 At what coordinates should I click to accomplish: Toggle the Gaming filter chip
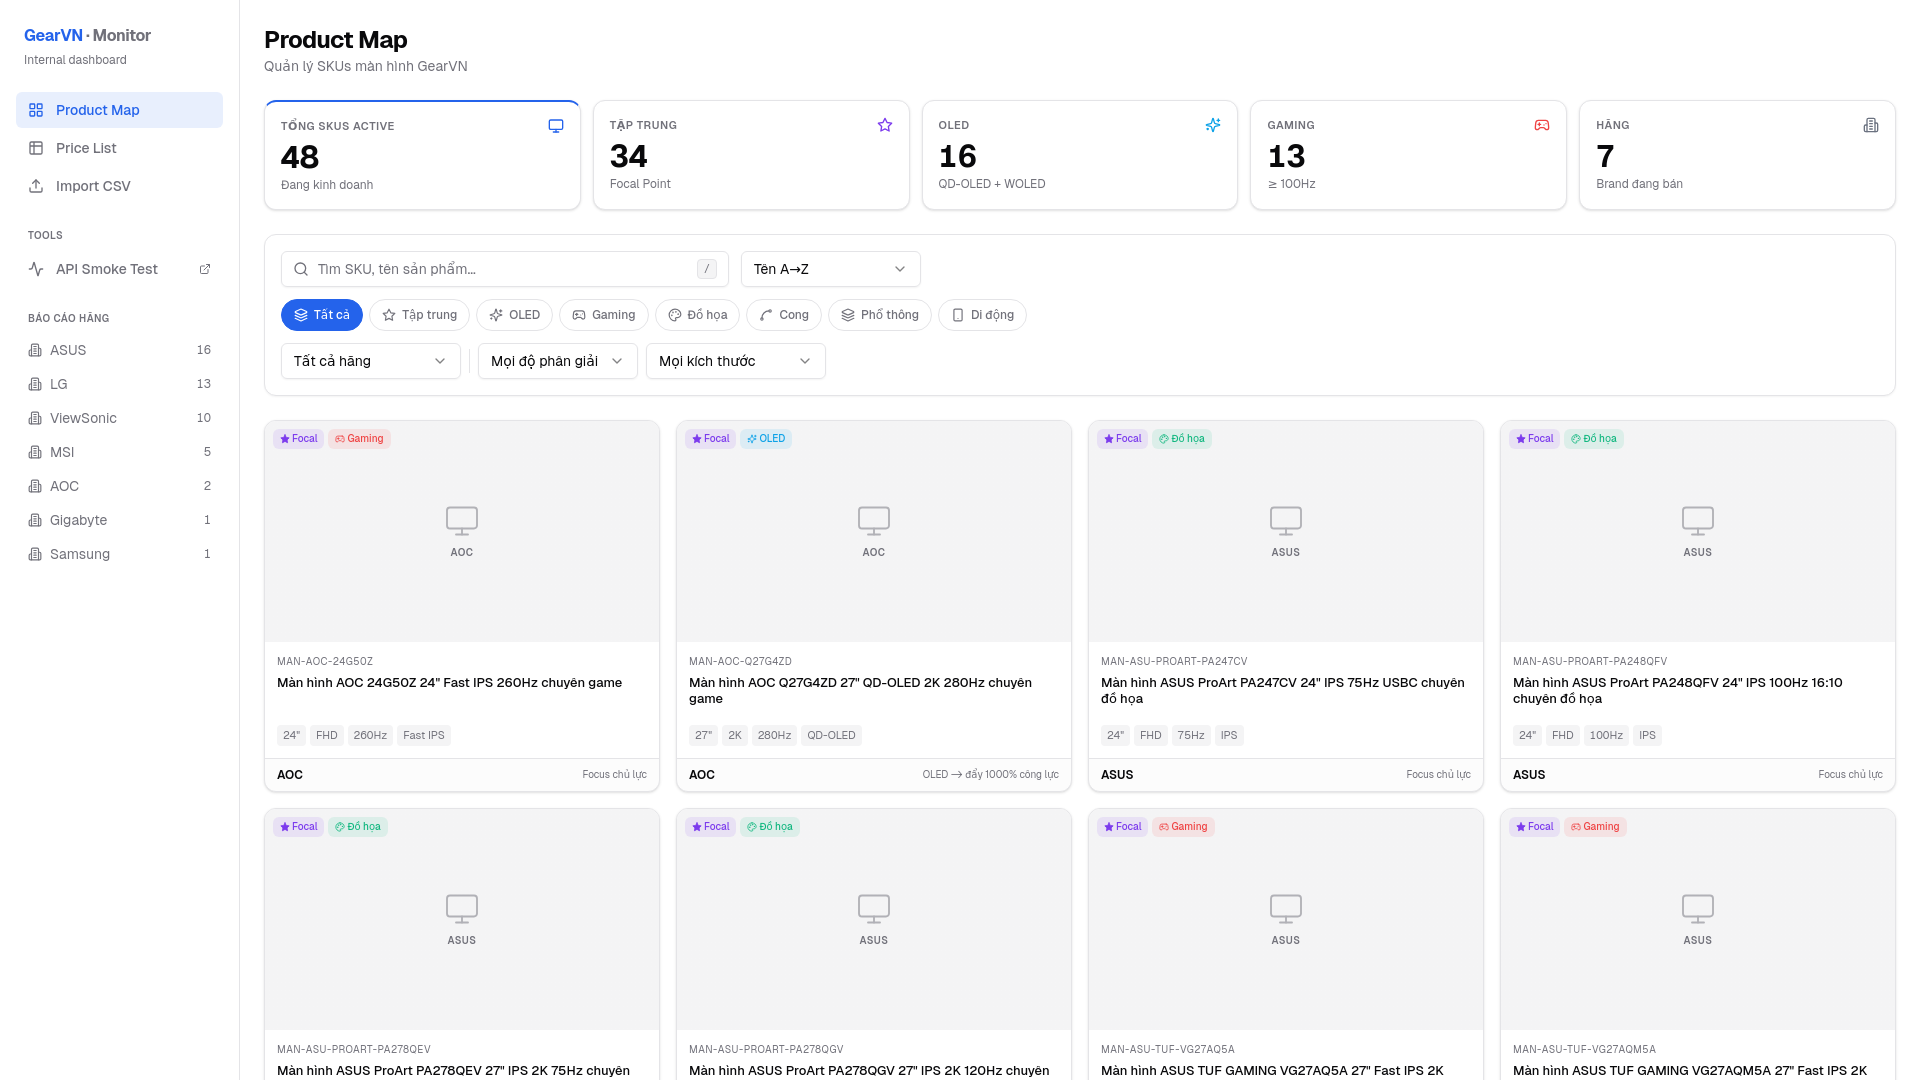coord(604,315)
